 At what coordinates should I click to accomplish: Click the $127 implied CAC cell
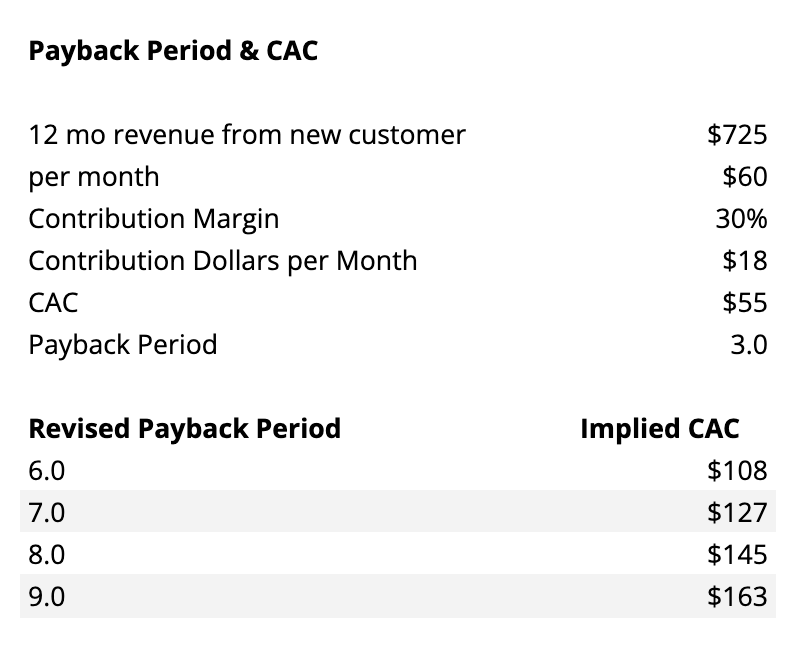tap(736, 512)
